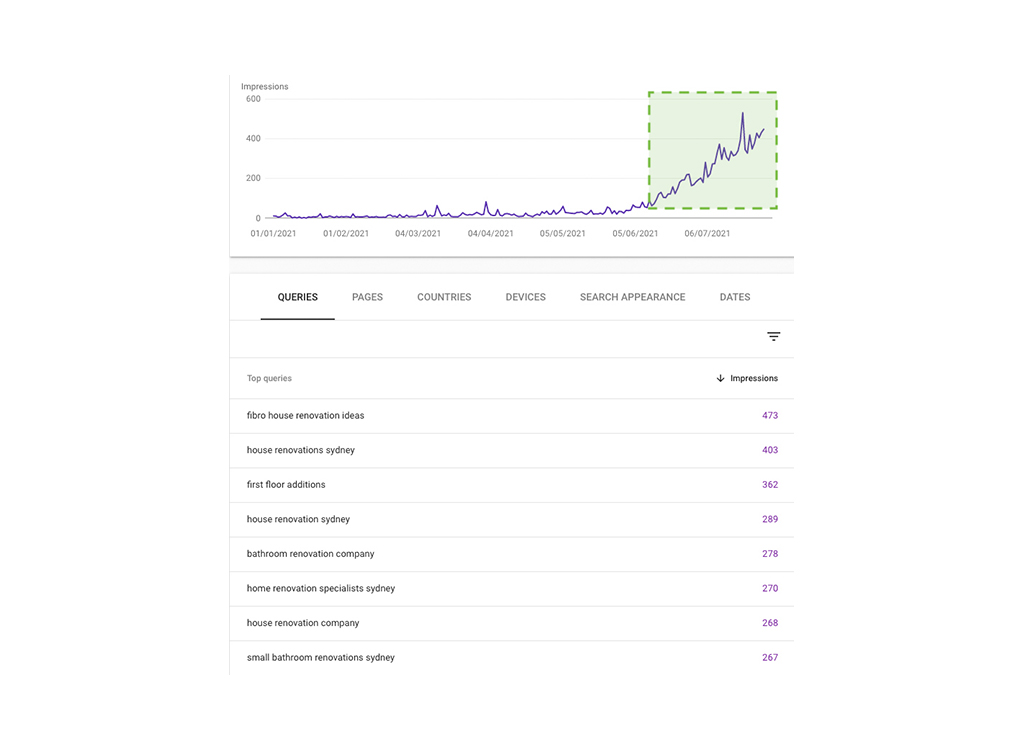Image resolution: width=1024 pixels, height=750 pixels.
Task: Click the highlighted green region on the chart
Action: point(712,150)
